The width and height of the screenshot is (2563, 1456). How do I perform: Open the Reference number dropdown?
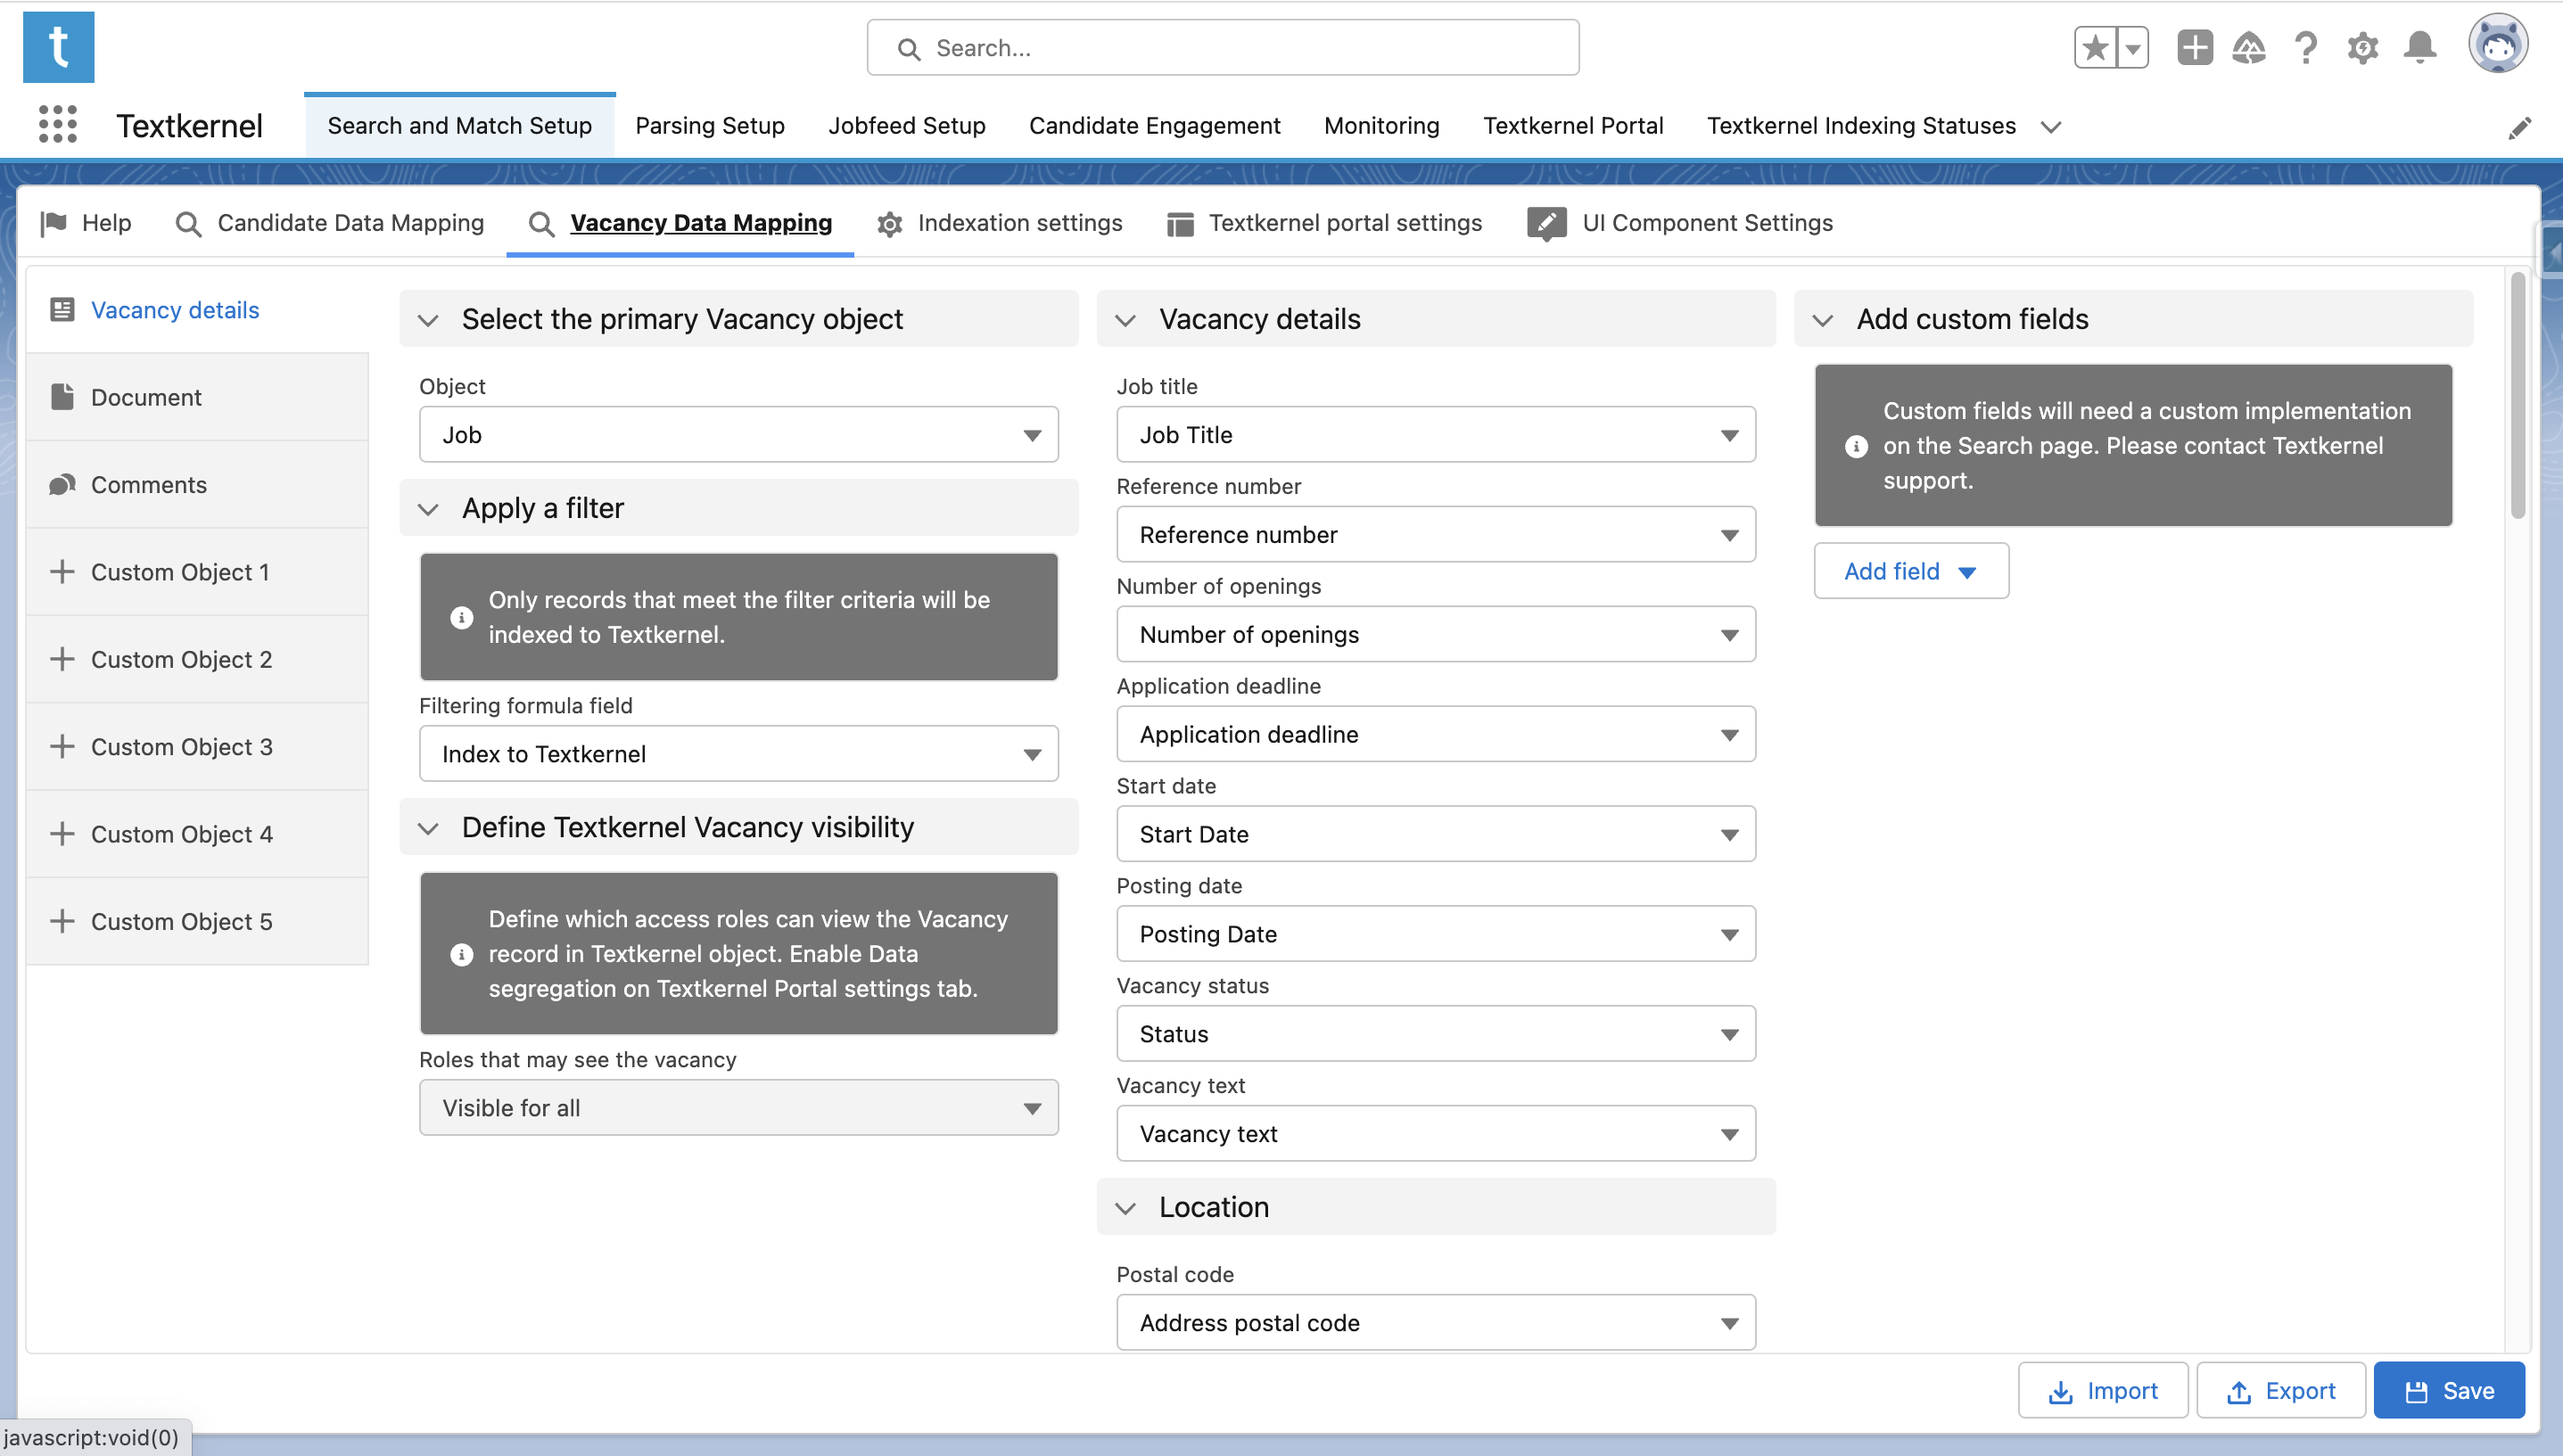click(1436, 534)
